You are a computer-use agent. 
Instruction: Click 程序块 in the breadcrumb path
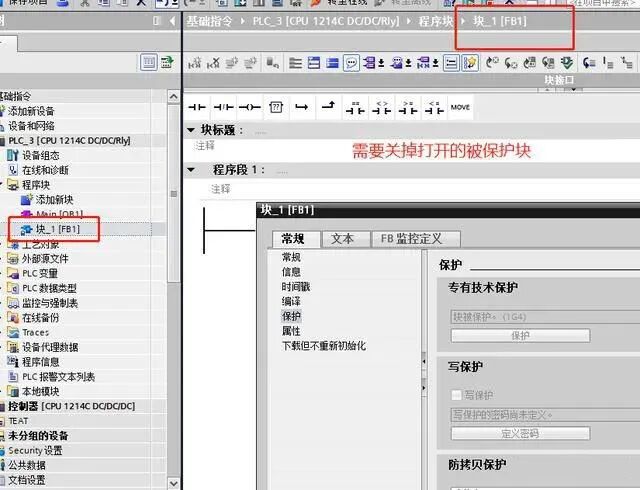coord(436,21)
